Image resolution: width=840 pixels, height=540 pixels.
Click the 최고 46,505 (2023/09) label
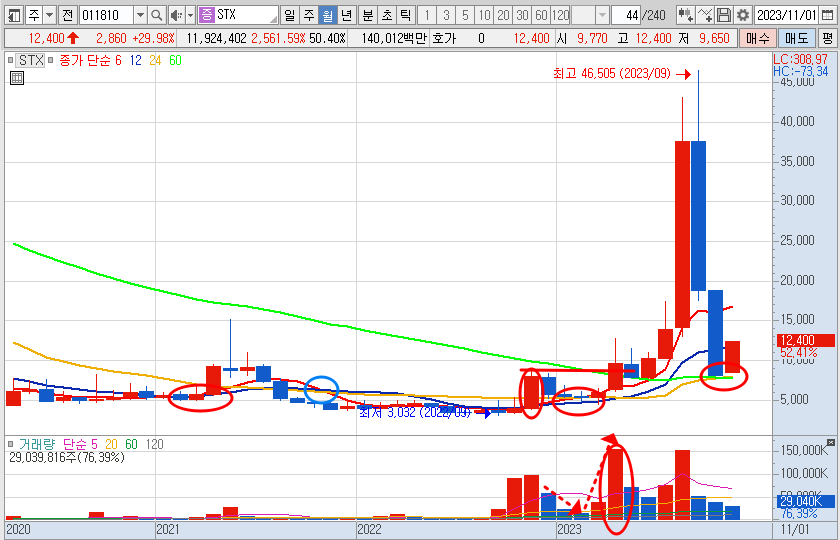(611, 74)
